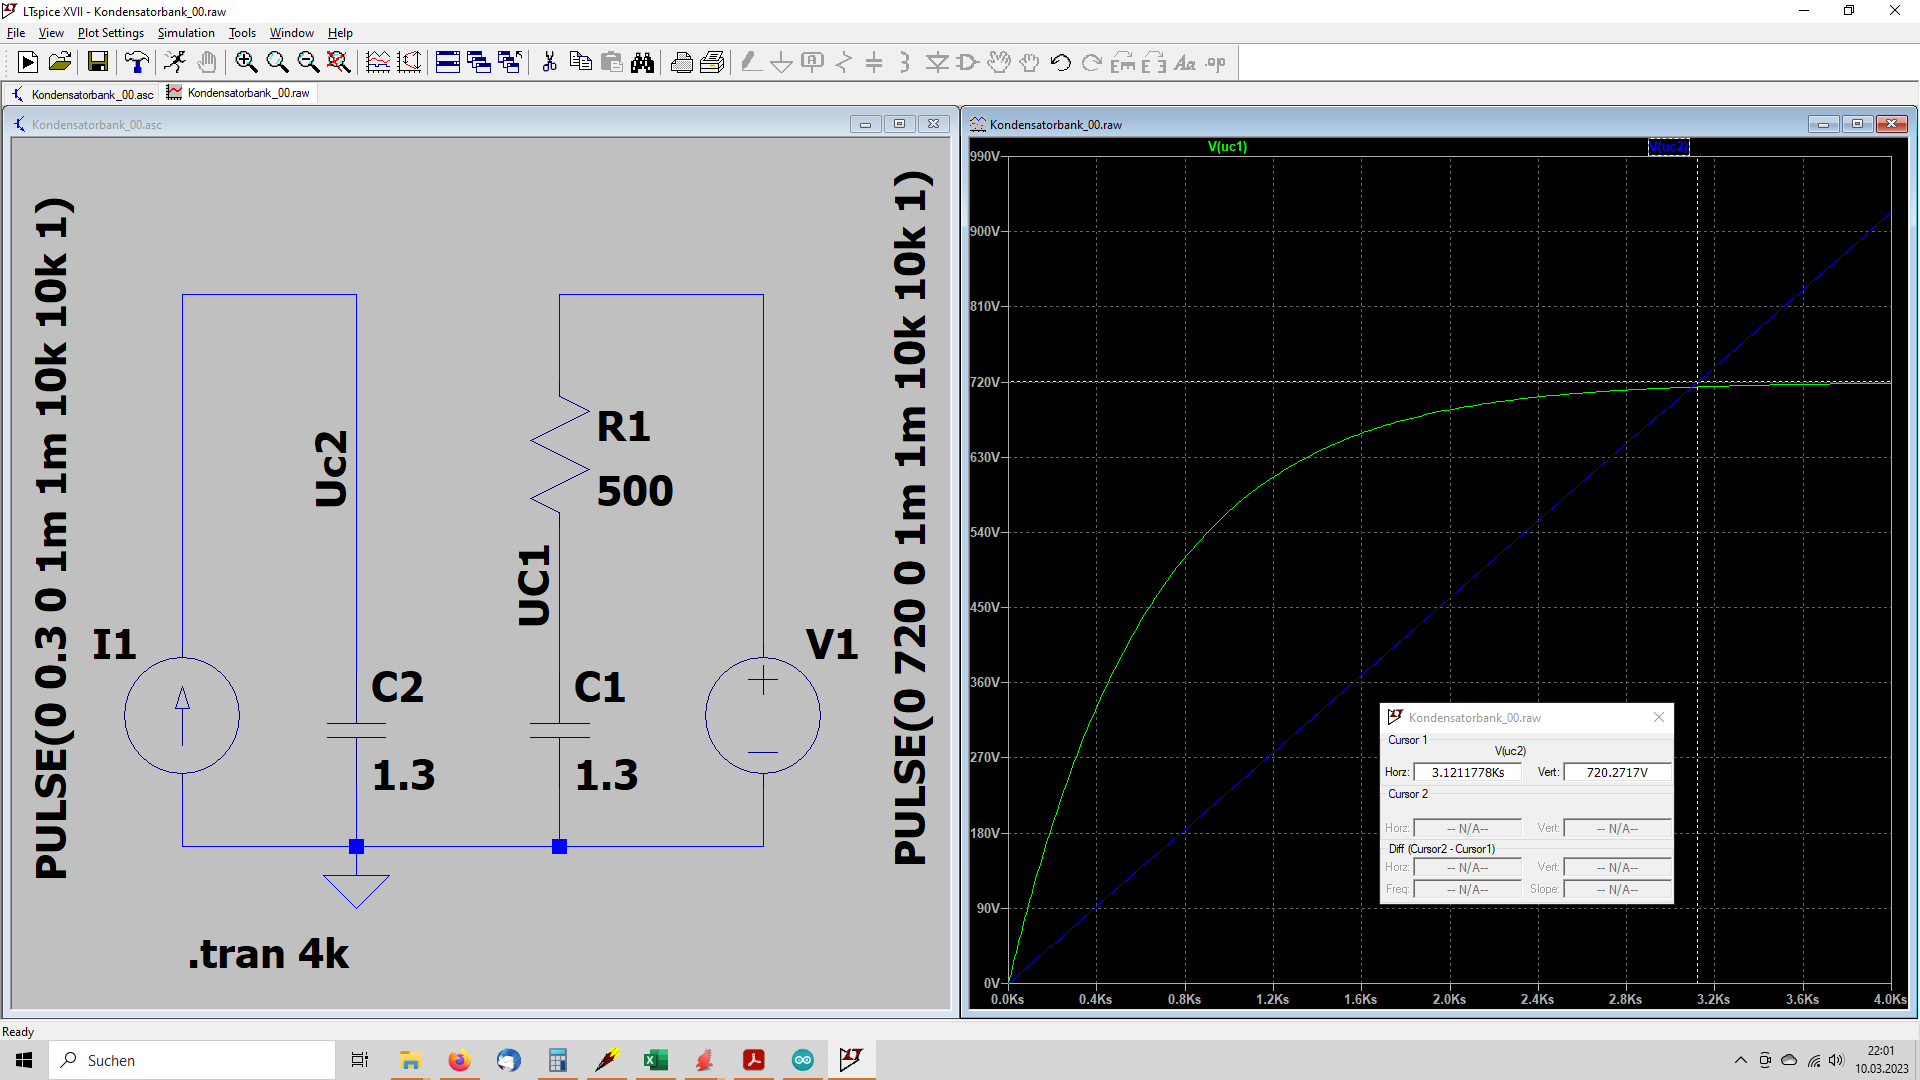
Task: Click the Place Capacitor icon
Action: 874,62
